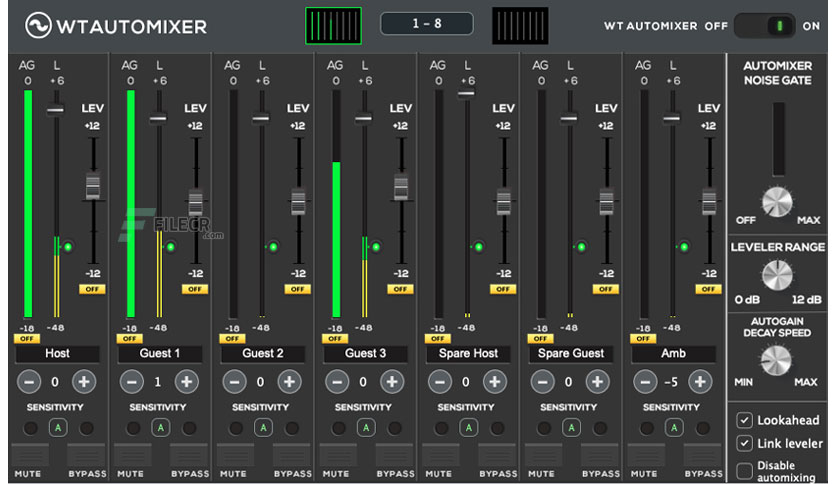The image size is (836, 484).
Task: Click the Guest 1 channel name field
Action: 160,353
